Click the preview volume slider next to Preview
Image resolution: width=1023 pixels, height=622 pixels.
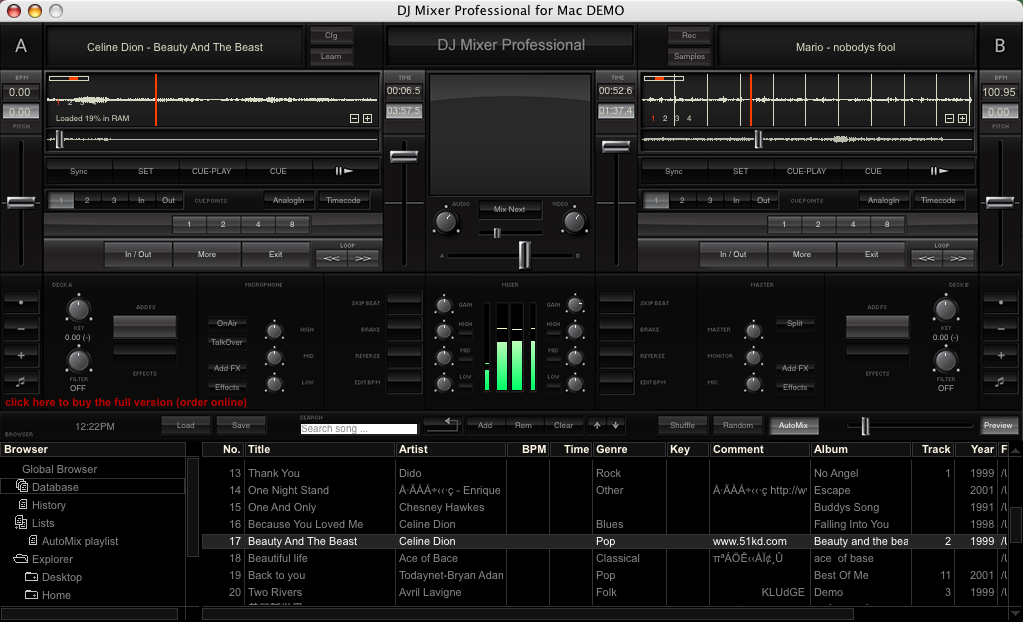865,426
